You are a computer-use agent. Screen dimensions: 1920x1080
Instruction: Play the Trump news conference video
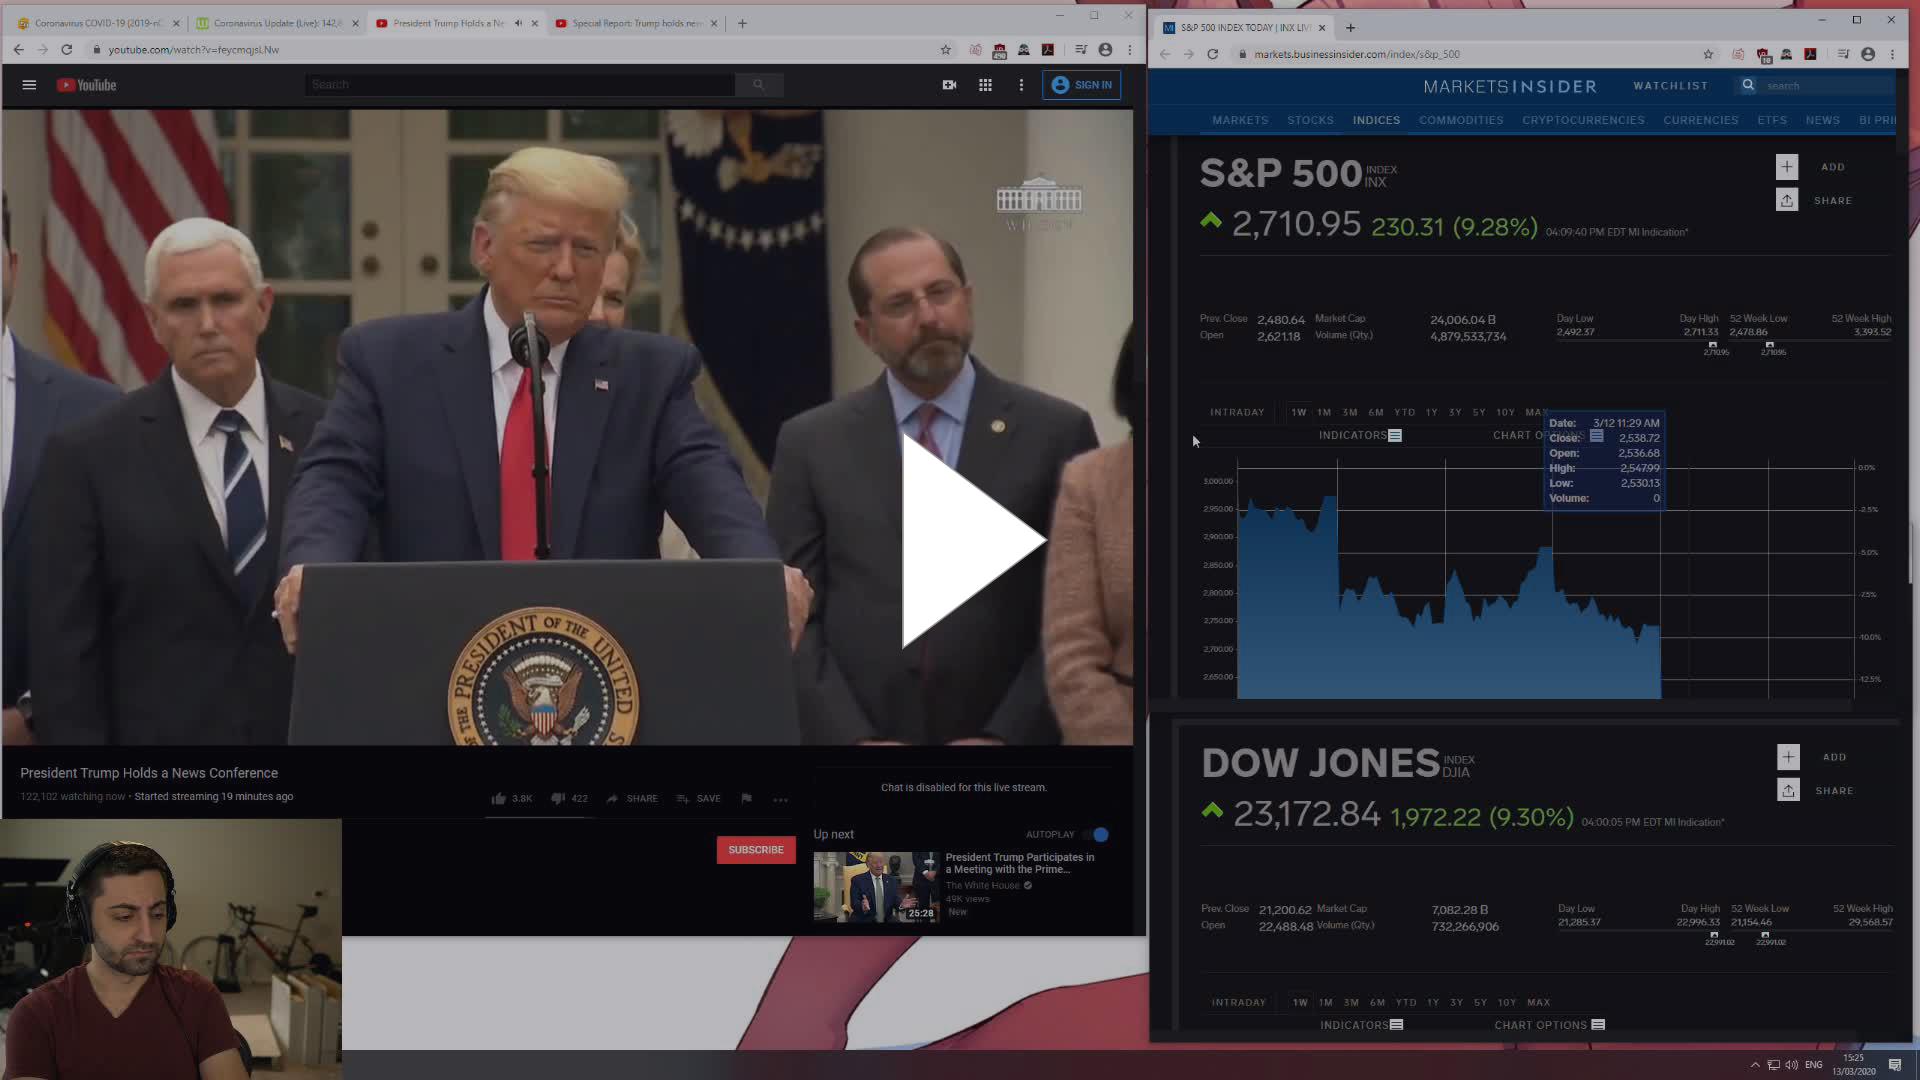pos(972,541)
